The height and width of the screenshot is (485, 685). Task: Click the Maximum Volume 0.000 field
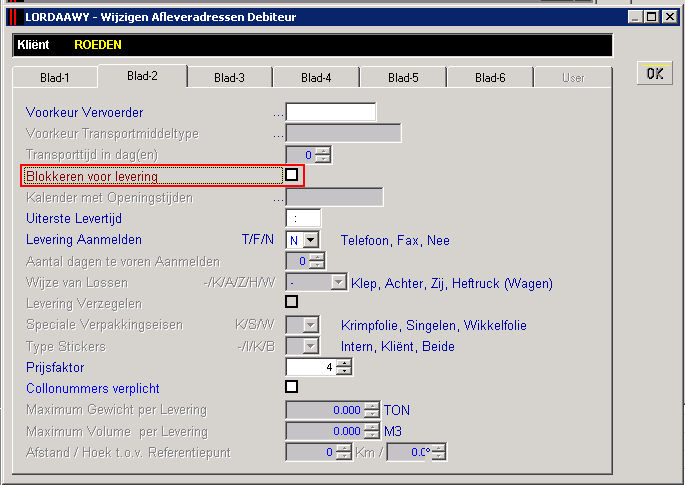325,431
